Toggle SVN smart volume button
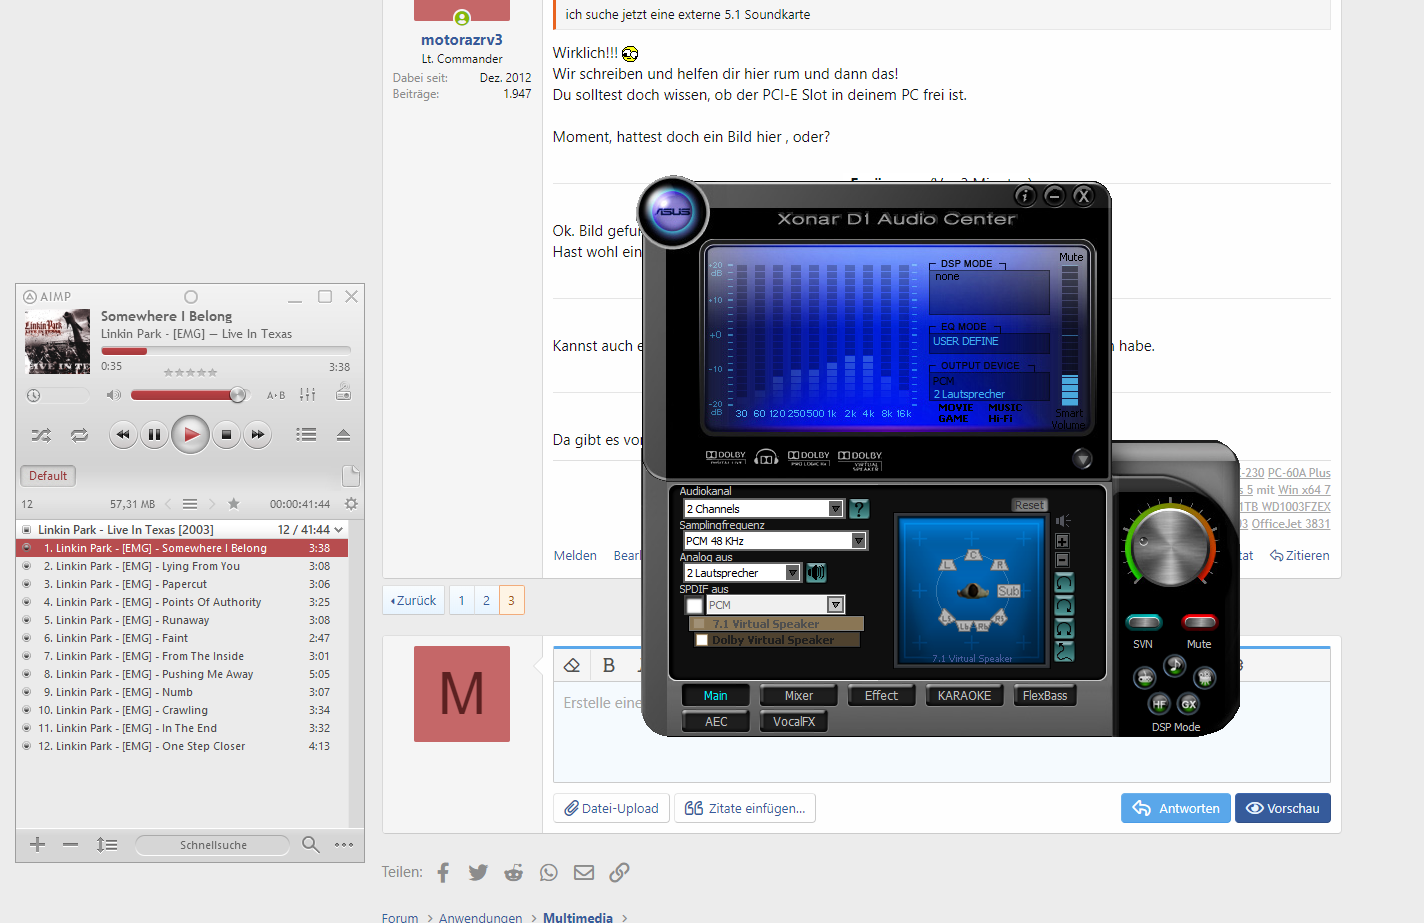This screenshot has height=923, width=1424. tap(1144, 622)
